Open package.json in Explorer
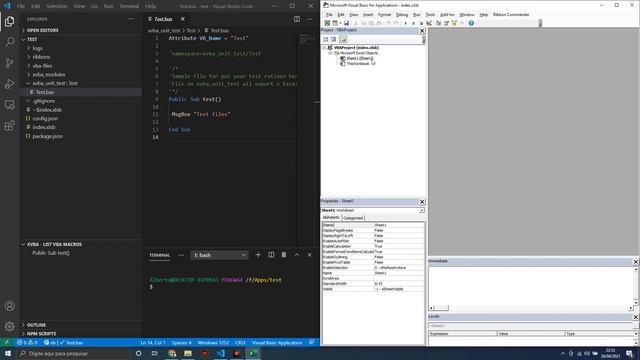Screen dimensions: 640x360 [81, 136]
